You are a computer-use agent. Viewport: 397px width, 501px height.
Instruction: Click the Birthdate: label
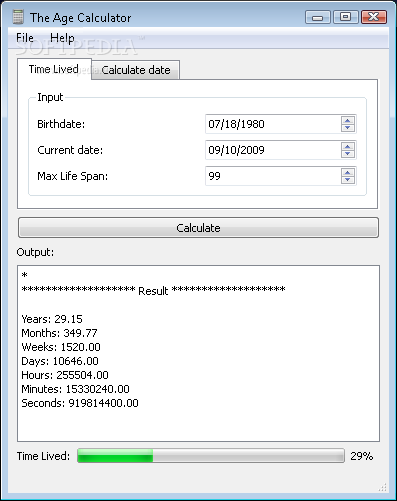(61, 124)
